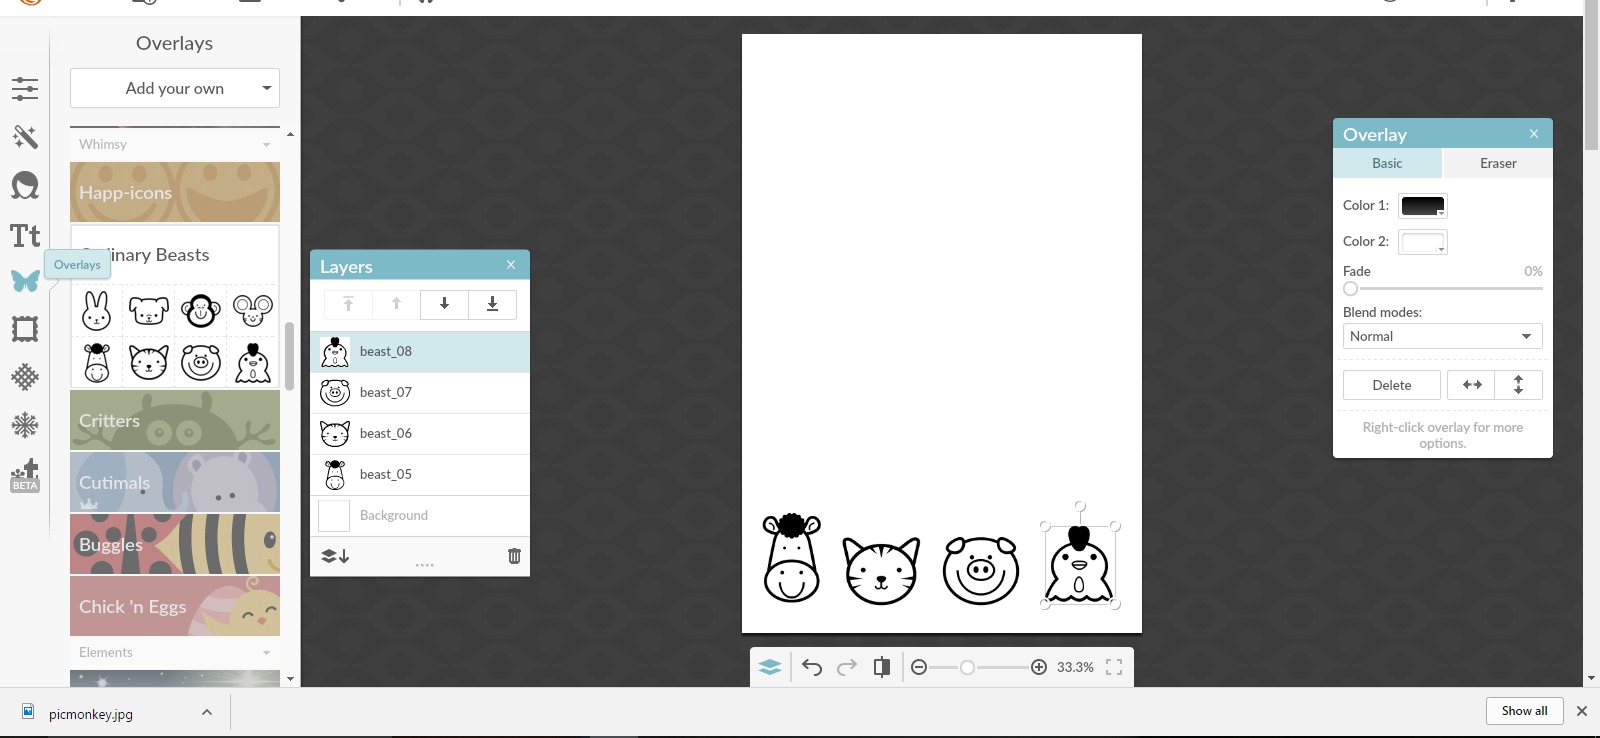
Task: Select the cat overlay on canvas
Action: 881,570
